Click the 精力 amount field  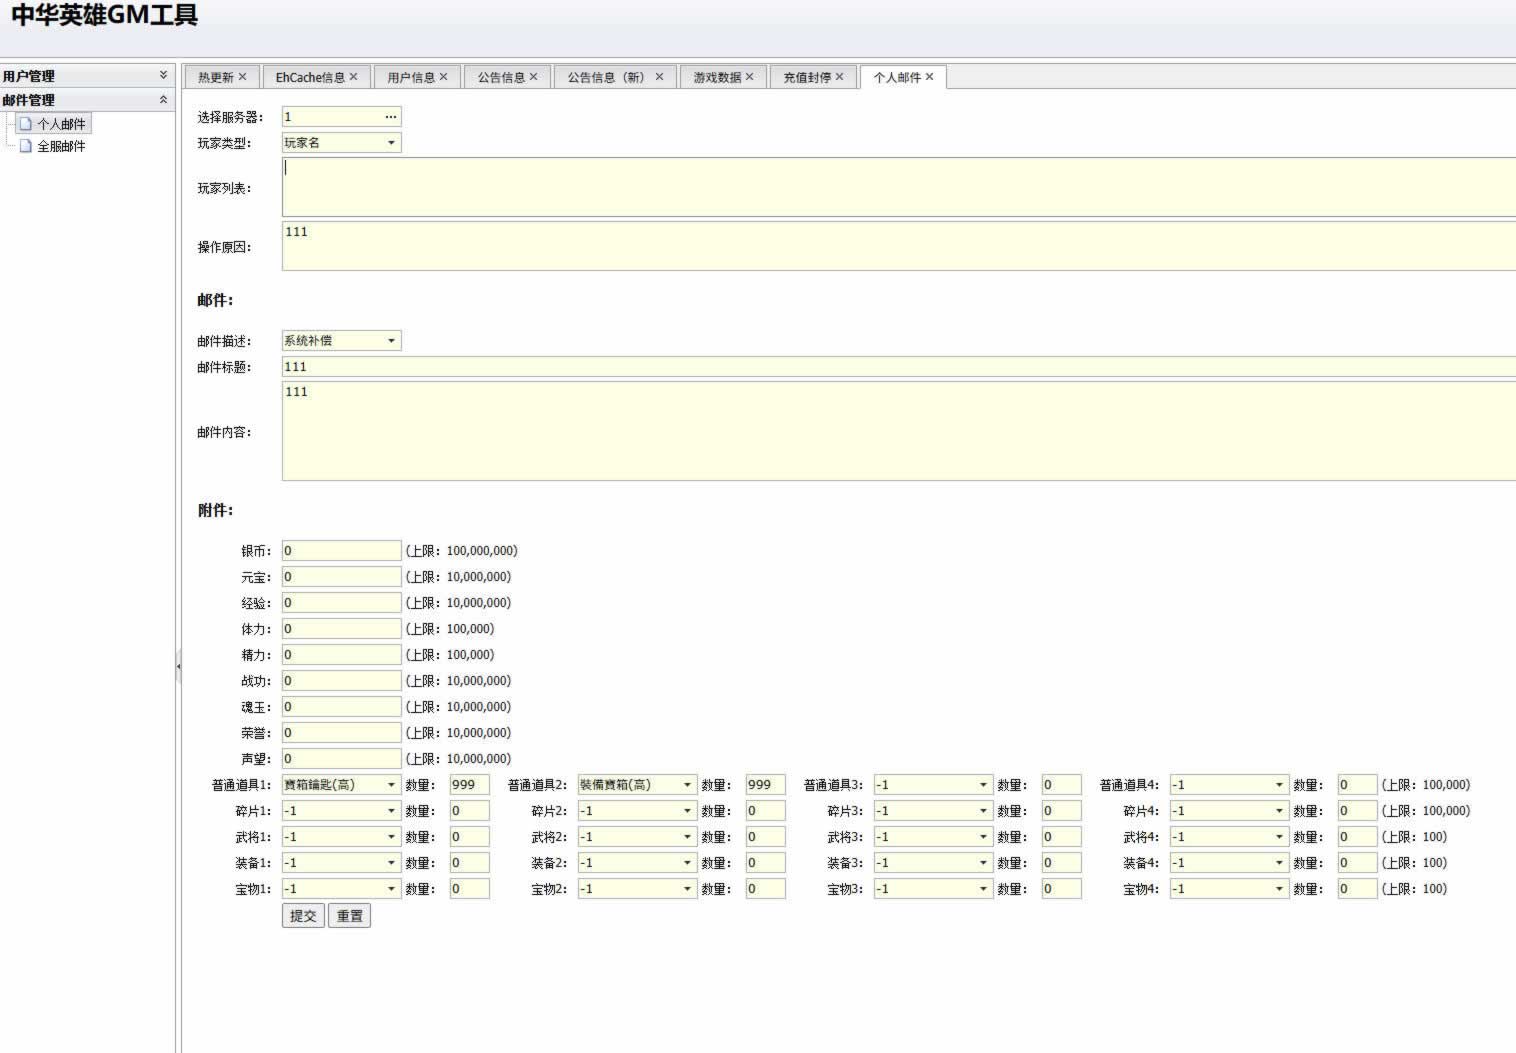341,655
